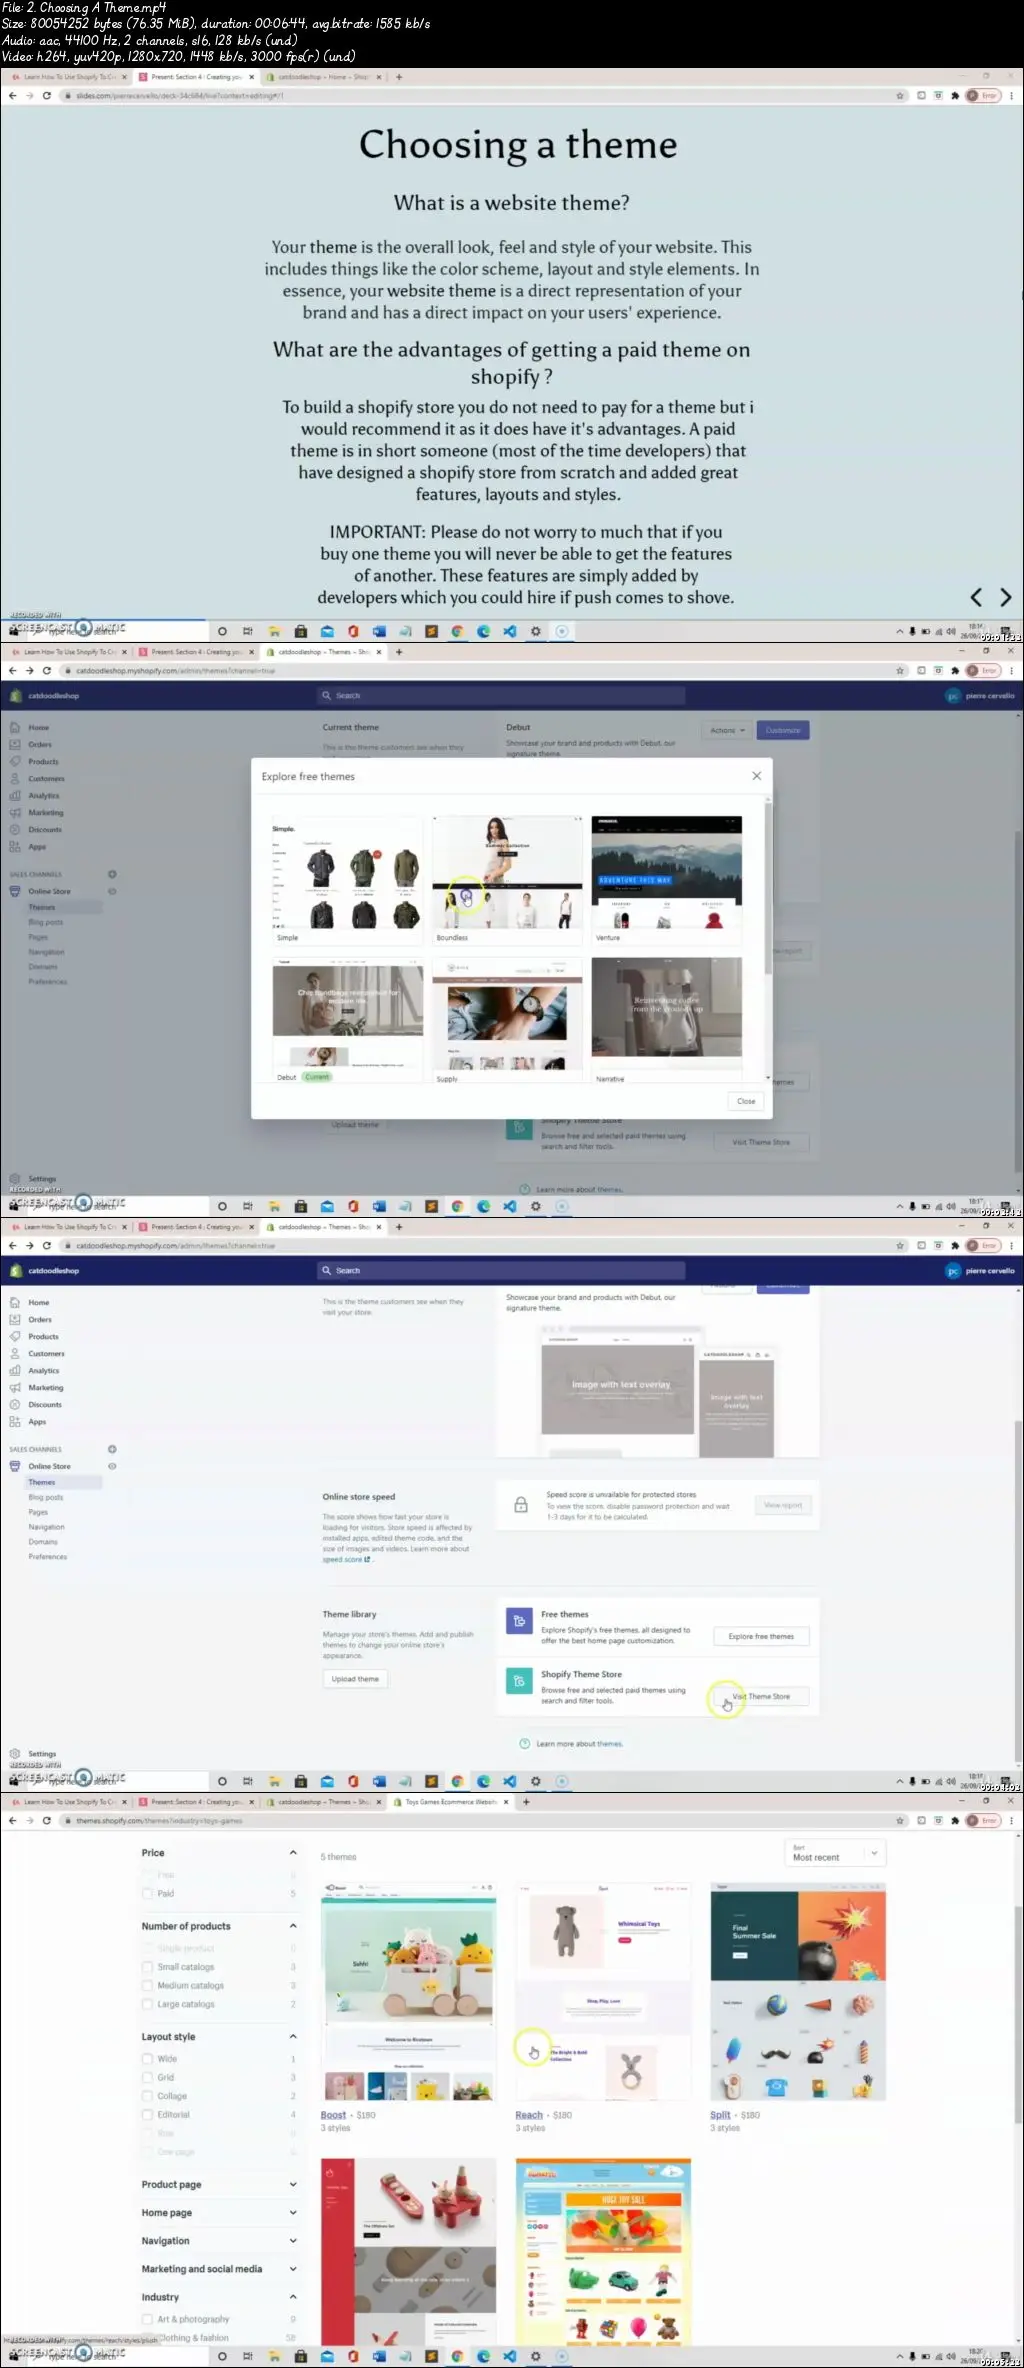Expand the Navigation filter section in the theme store
This screenshot has width=1024, height=2368.
[x=293, y=2240]
